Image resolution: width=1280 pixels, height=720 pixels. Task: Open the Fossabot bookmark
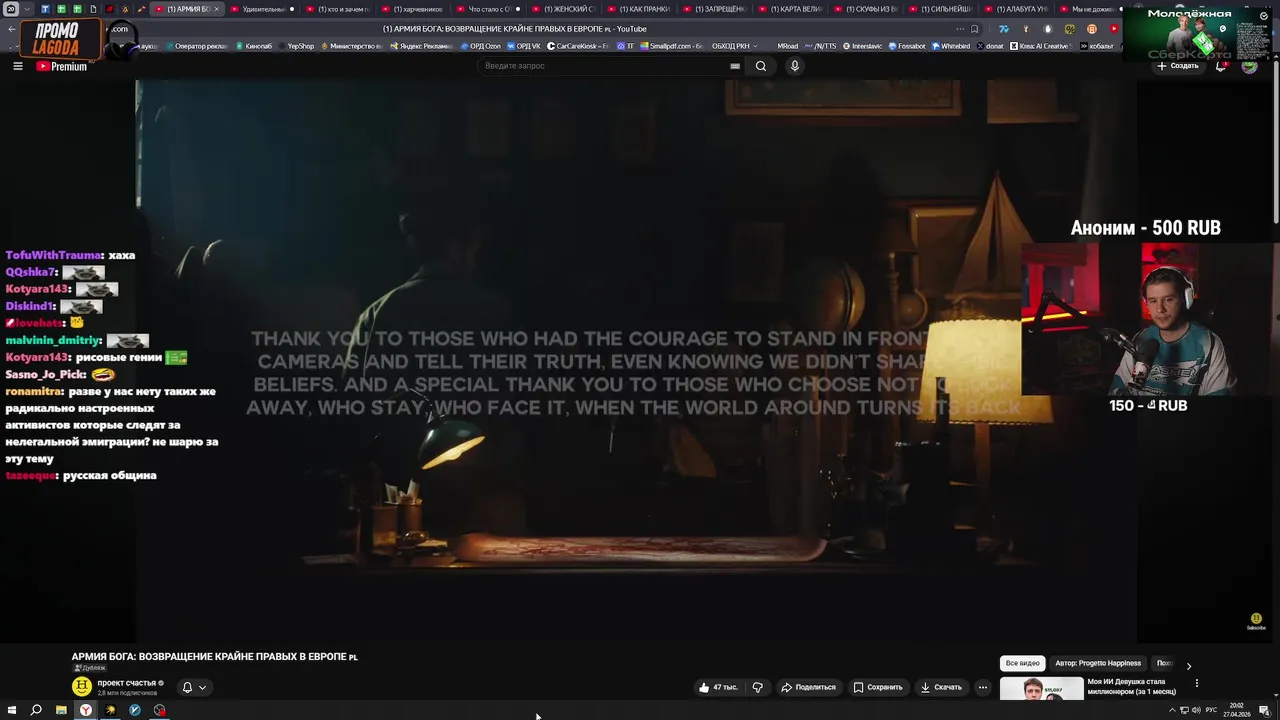point(907,46)
